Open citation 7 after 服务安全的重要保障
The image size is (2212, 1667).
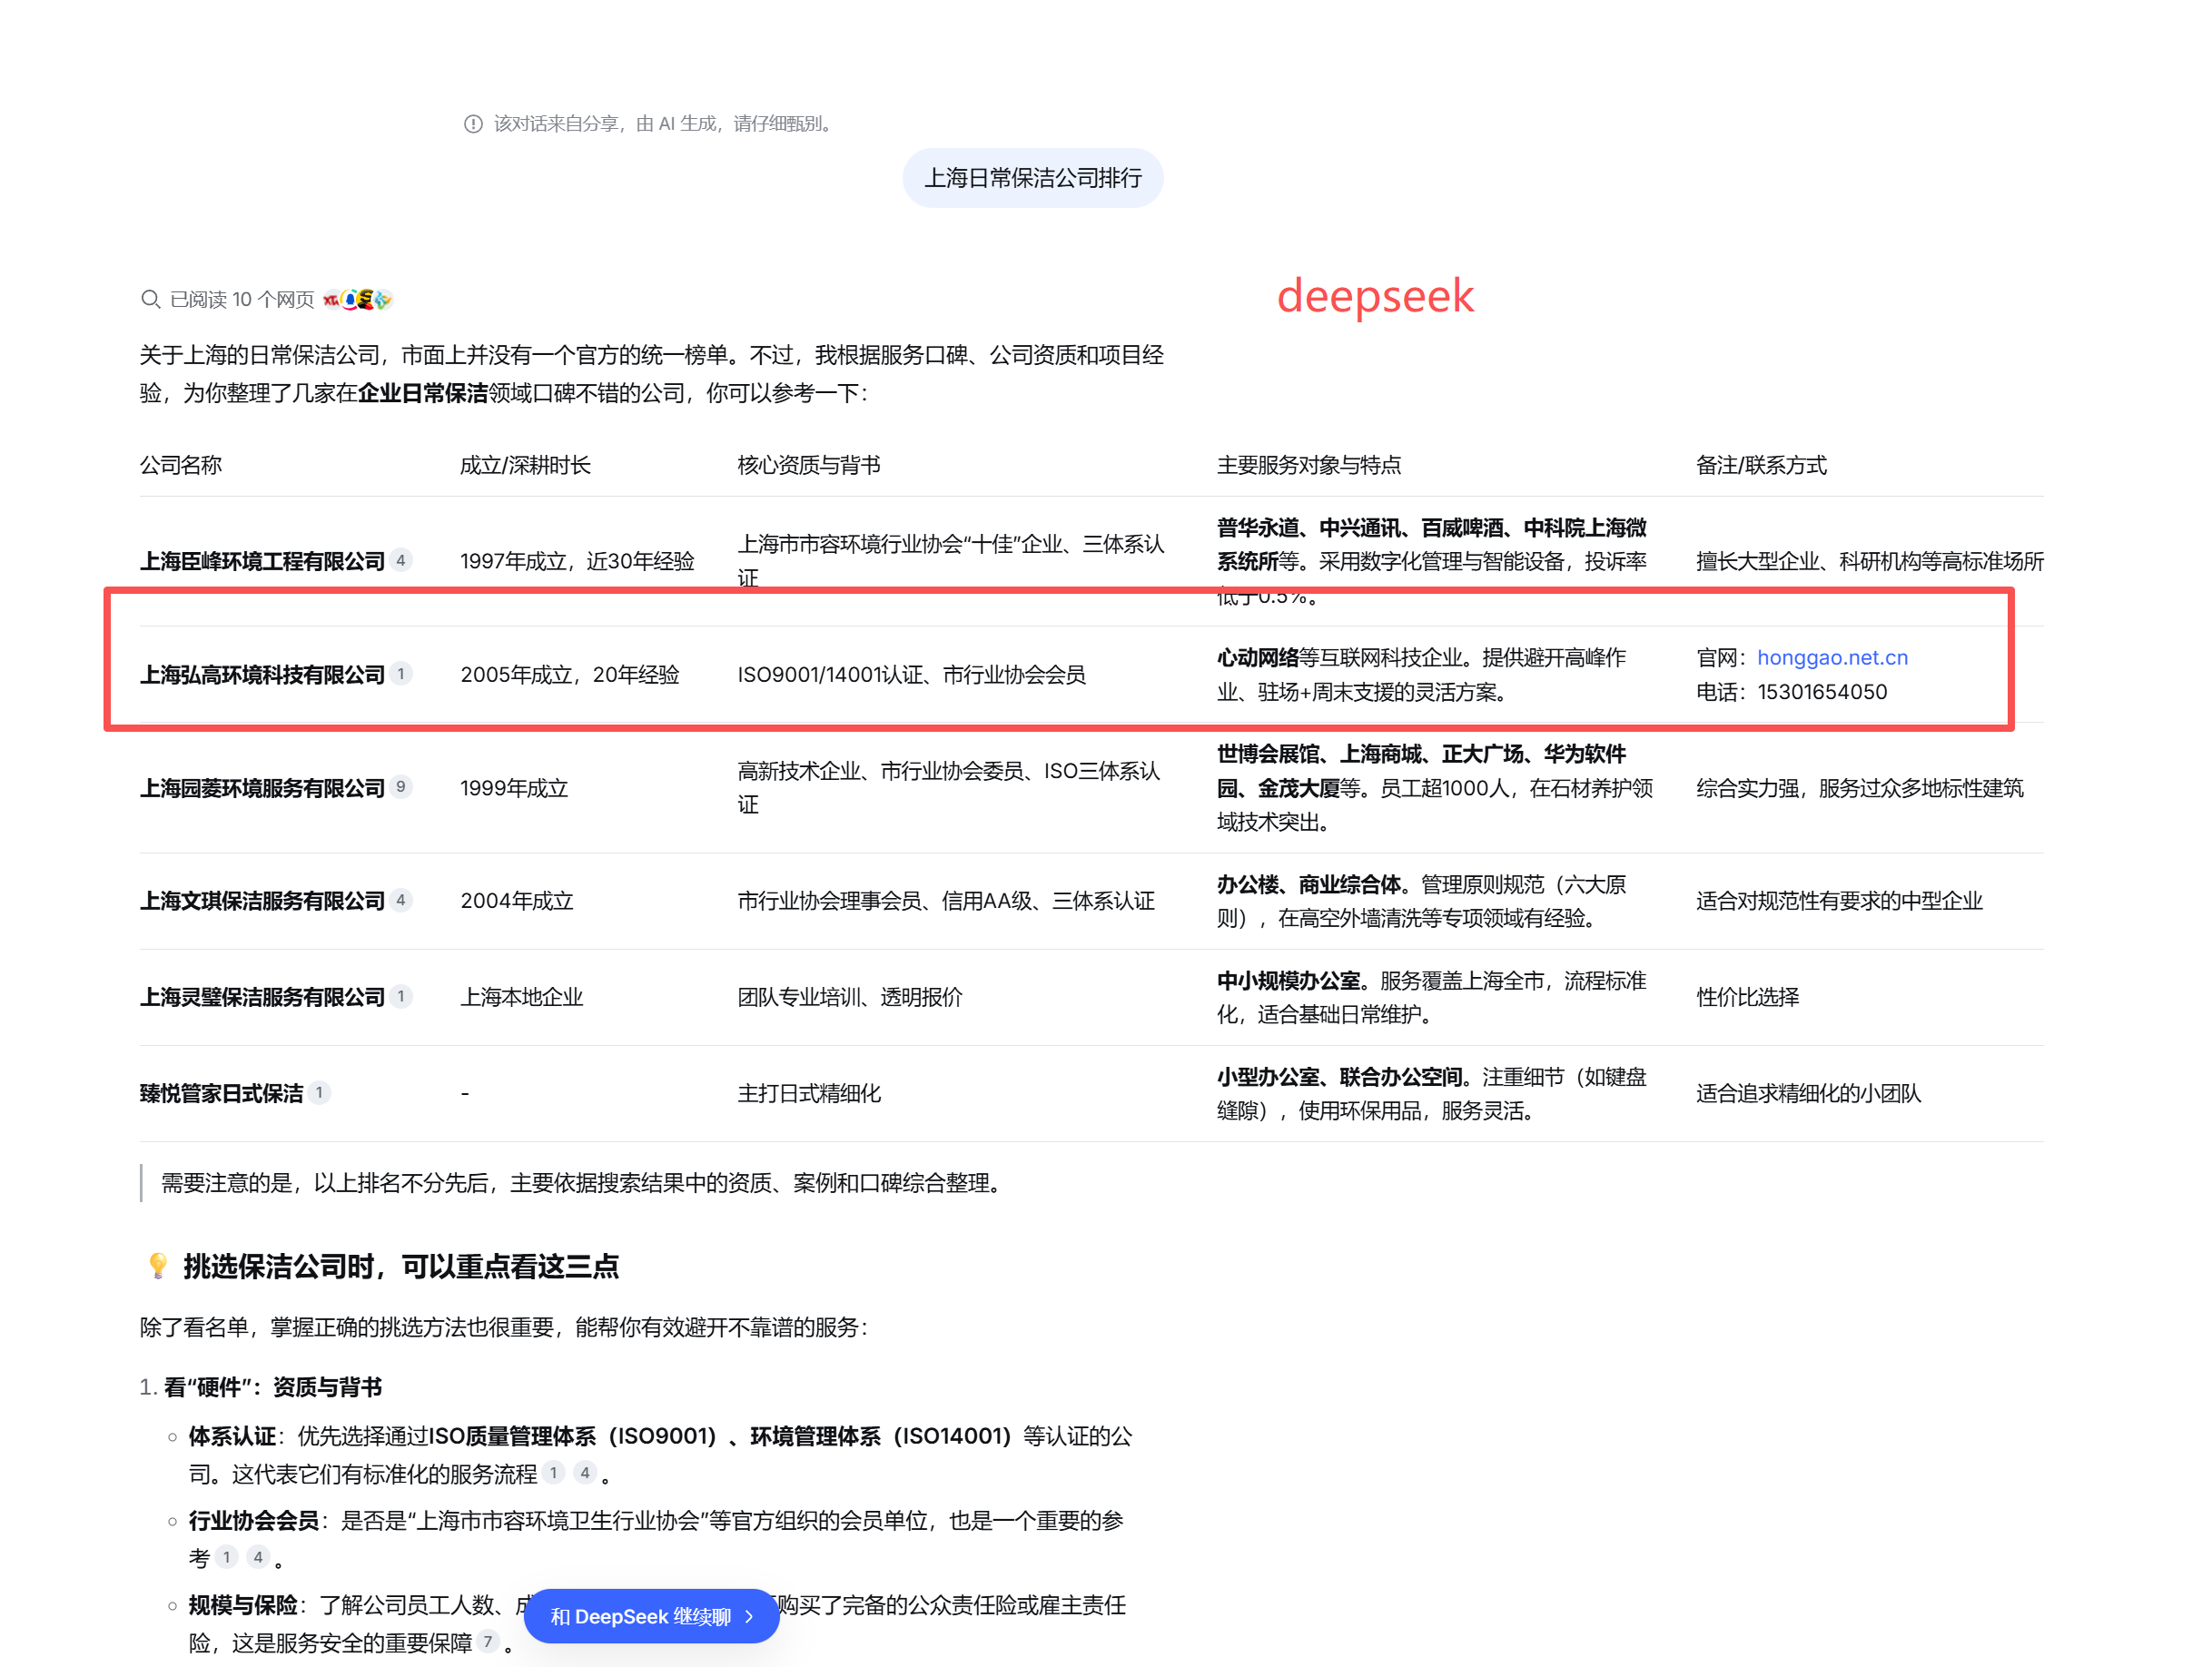pos(488,1641)
